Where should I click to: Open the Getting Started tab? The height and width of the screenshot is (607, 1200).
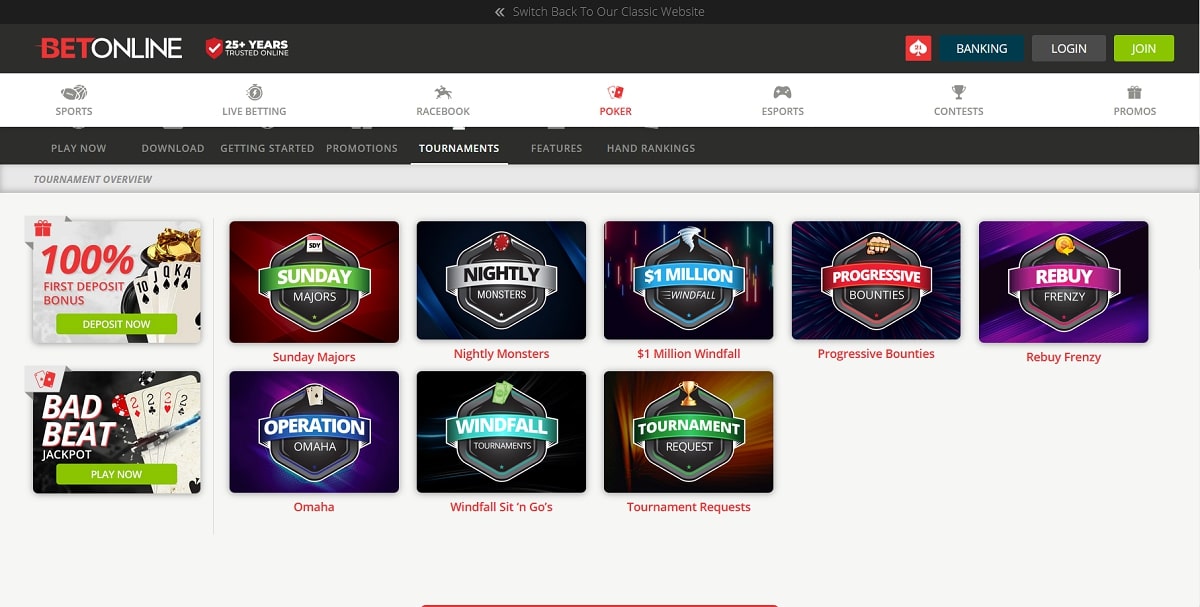click(267, 148)
